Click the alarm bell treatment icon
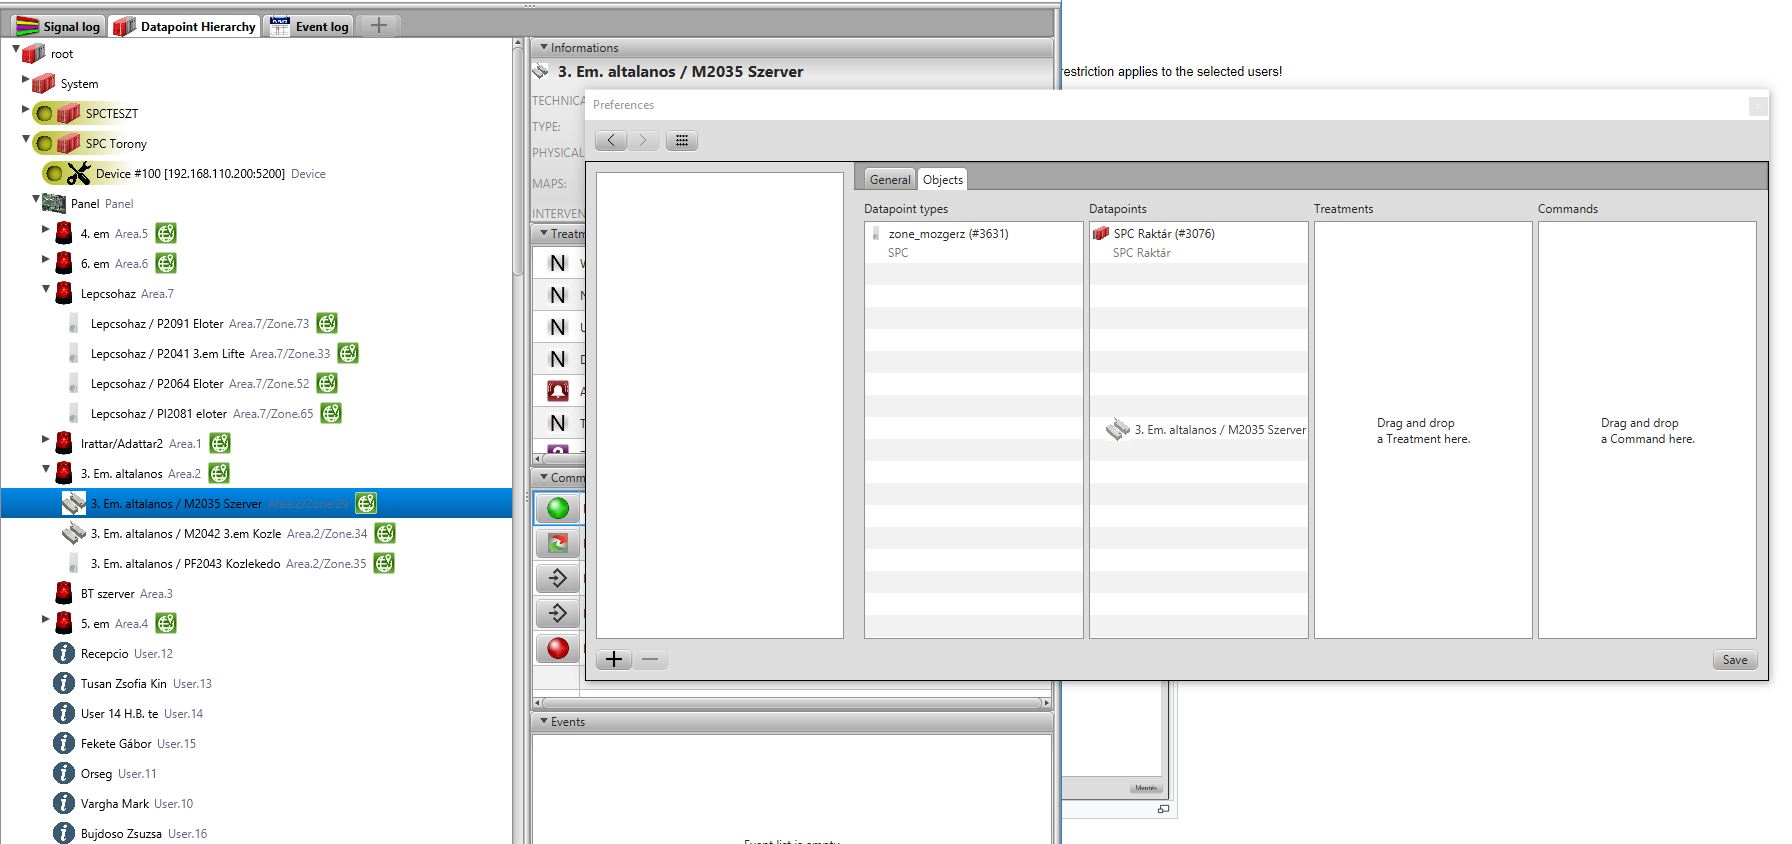The height and width of the screenshot is (844, 1792). pyautogui.click(x=558, y=391)
